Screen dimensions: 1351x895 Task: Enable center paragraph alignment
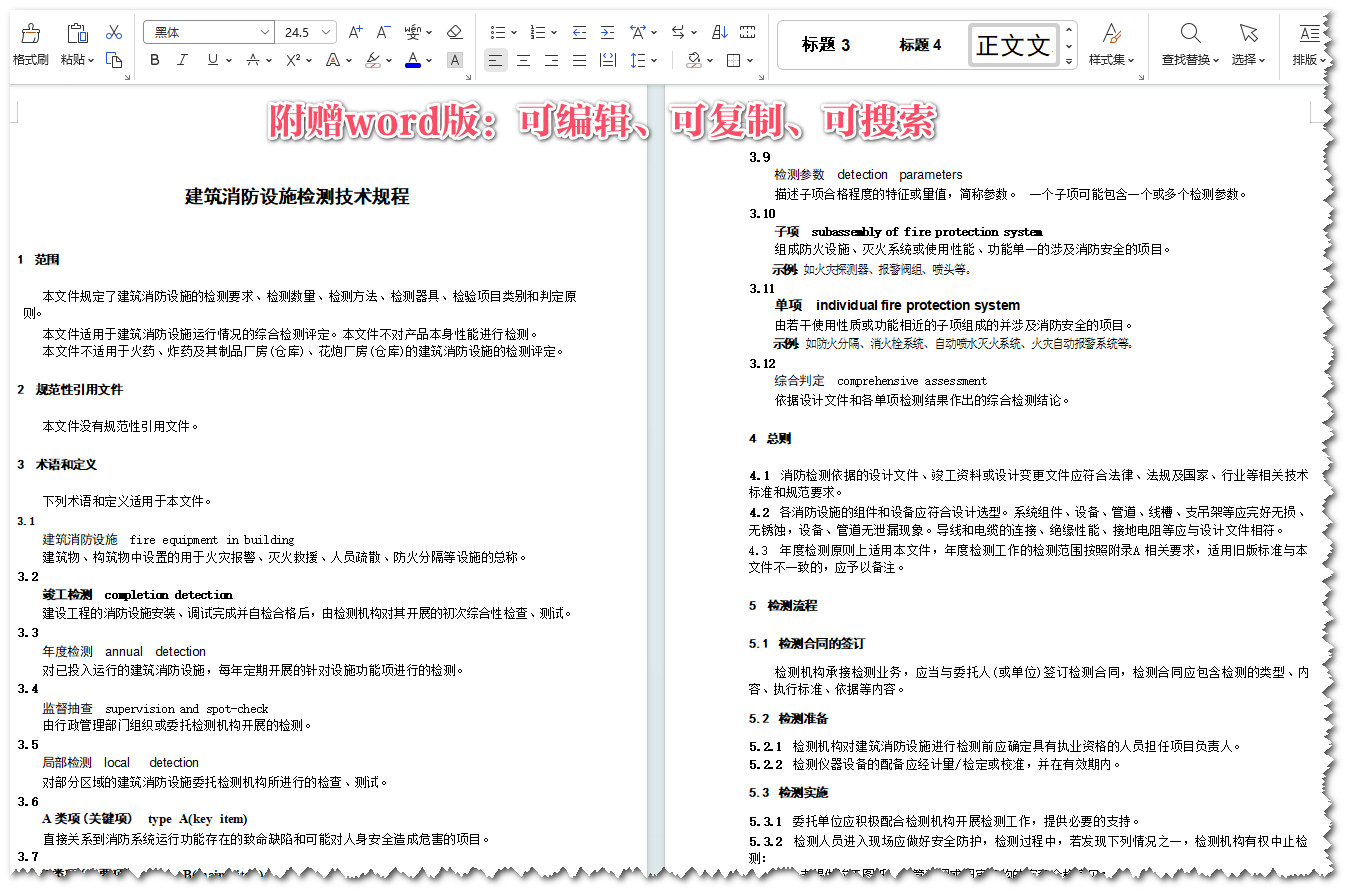click(523, 60)
